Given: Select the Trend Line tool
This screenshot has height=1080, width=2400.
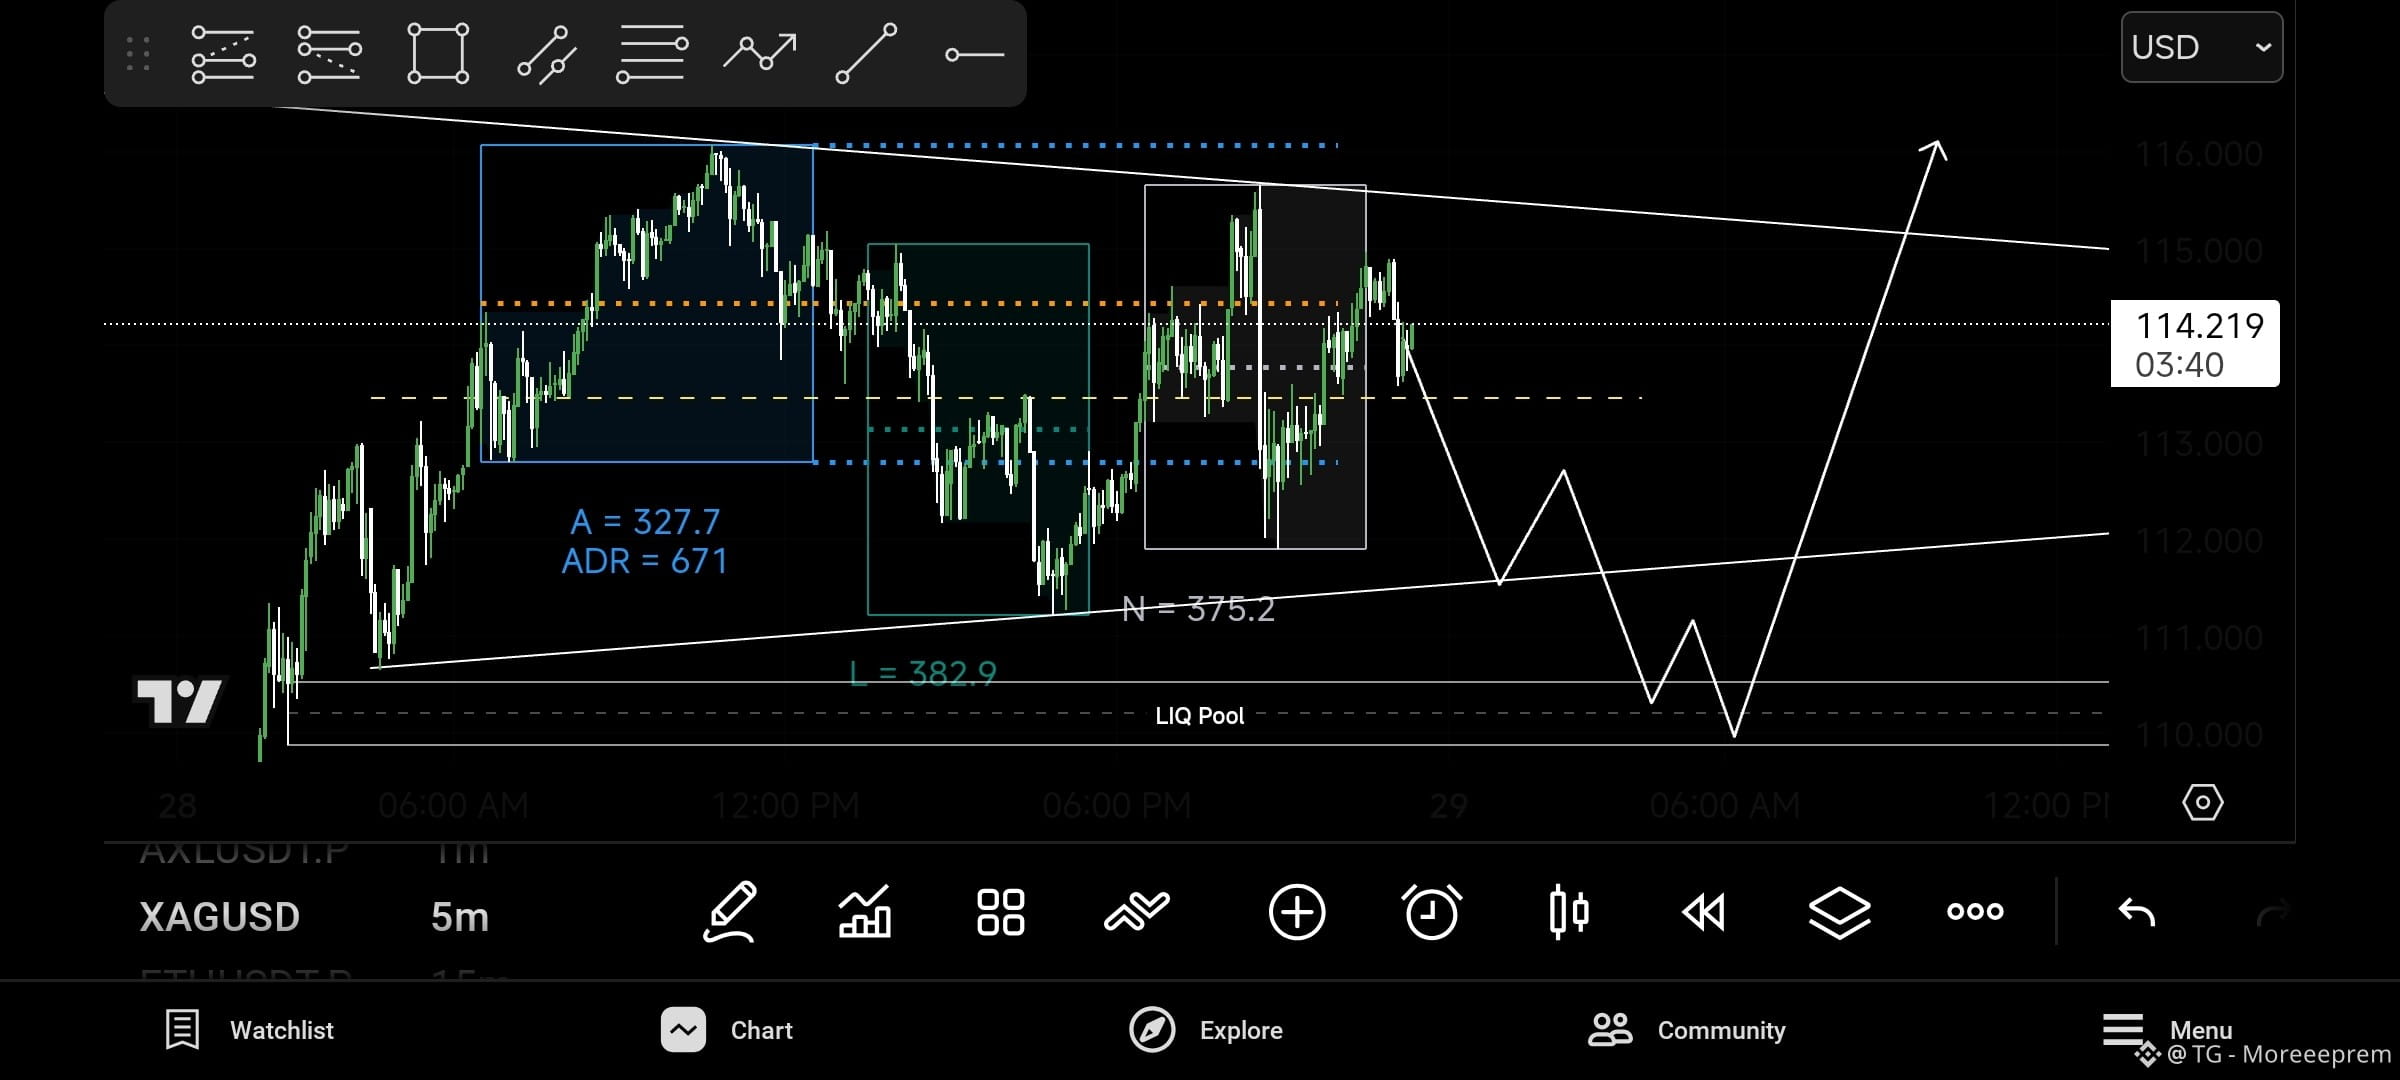Looking at the screenshot, I should 866,54.
